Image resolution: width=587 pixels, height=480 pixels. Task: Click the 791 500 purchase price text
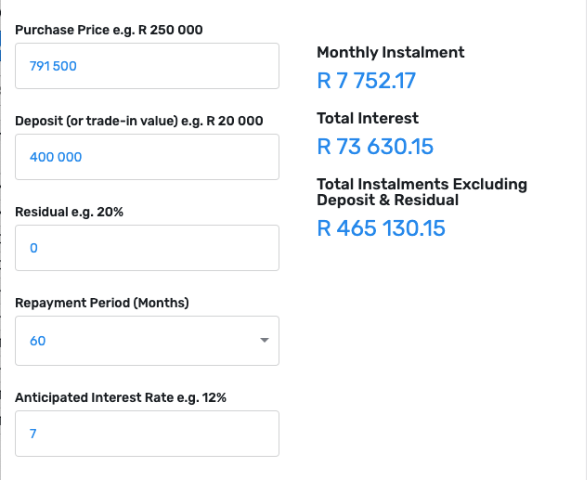[53, 66]
